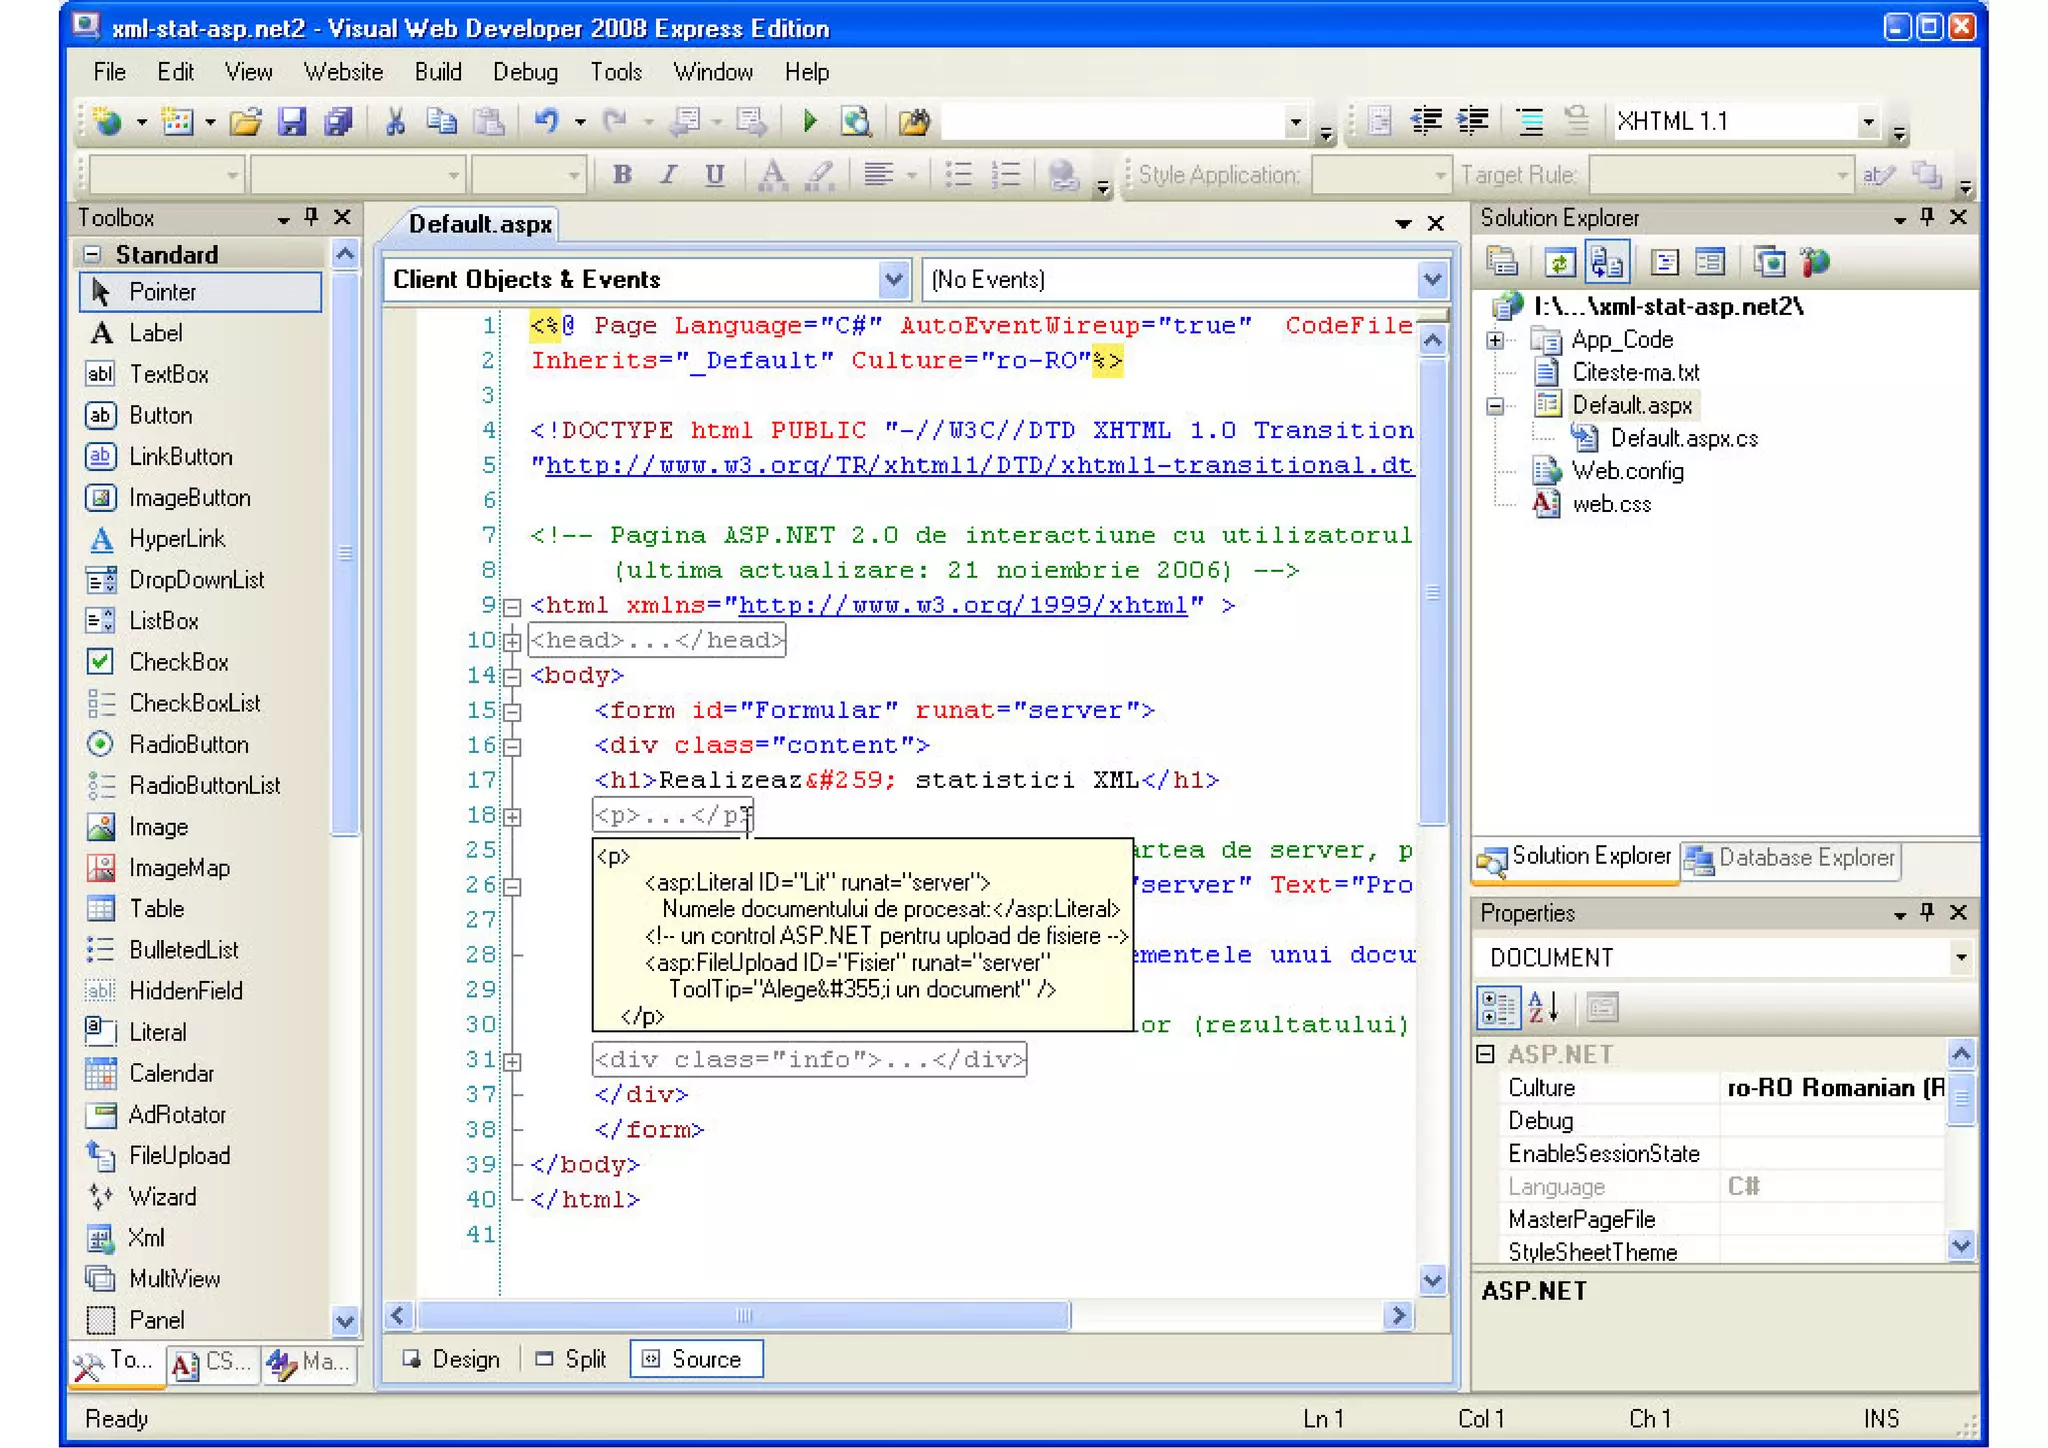Viewport: 2048px width, 1448px height.
Task: Click the Save All icon
Action: (x=338, y=122)
